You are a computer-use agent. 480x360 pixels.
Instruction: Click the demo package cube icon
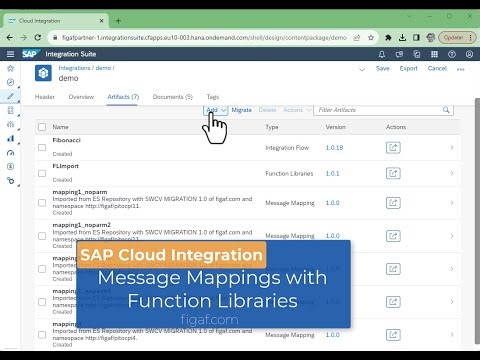click(43, 73)
